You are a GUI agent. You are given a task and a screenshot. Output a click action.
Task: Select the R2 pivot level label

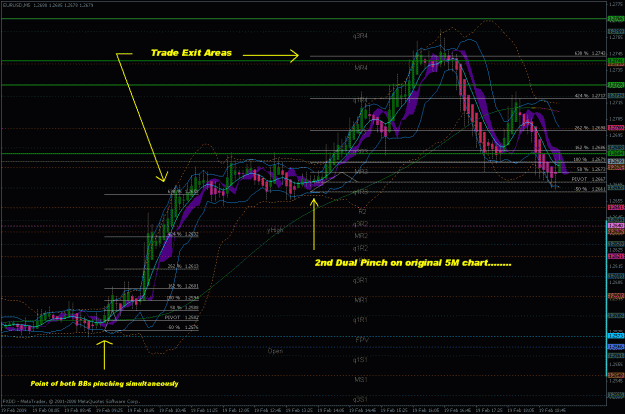point(362,212)
